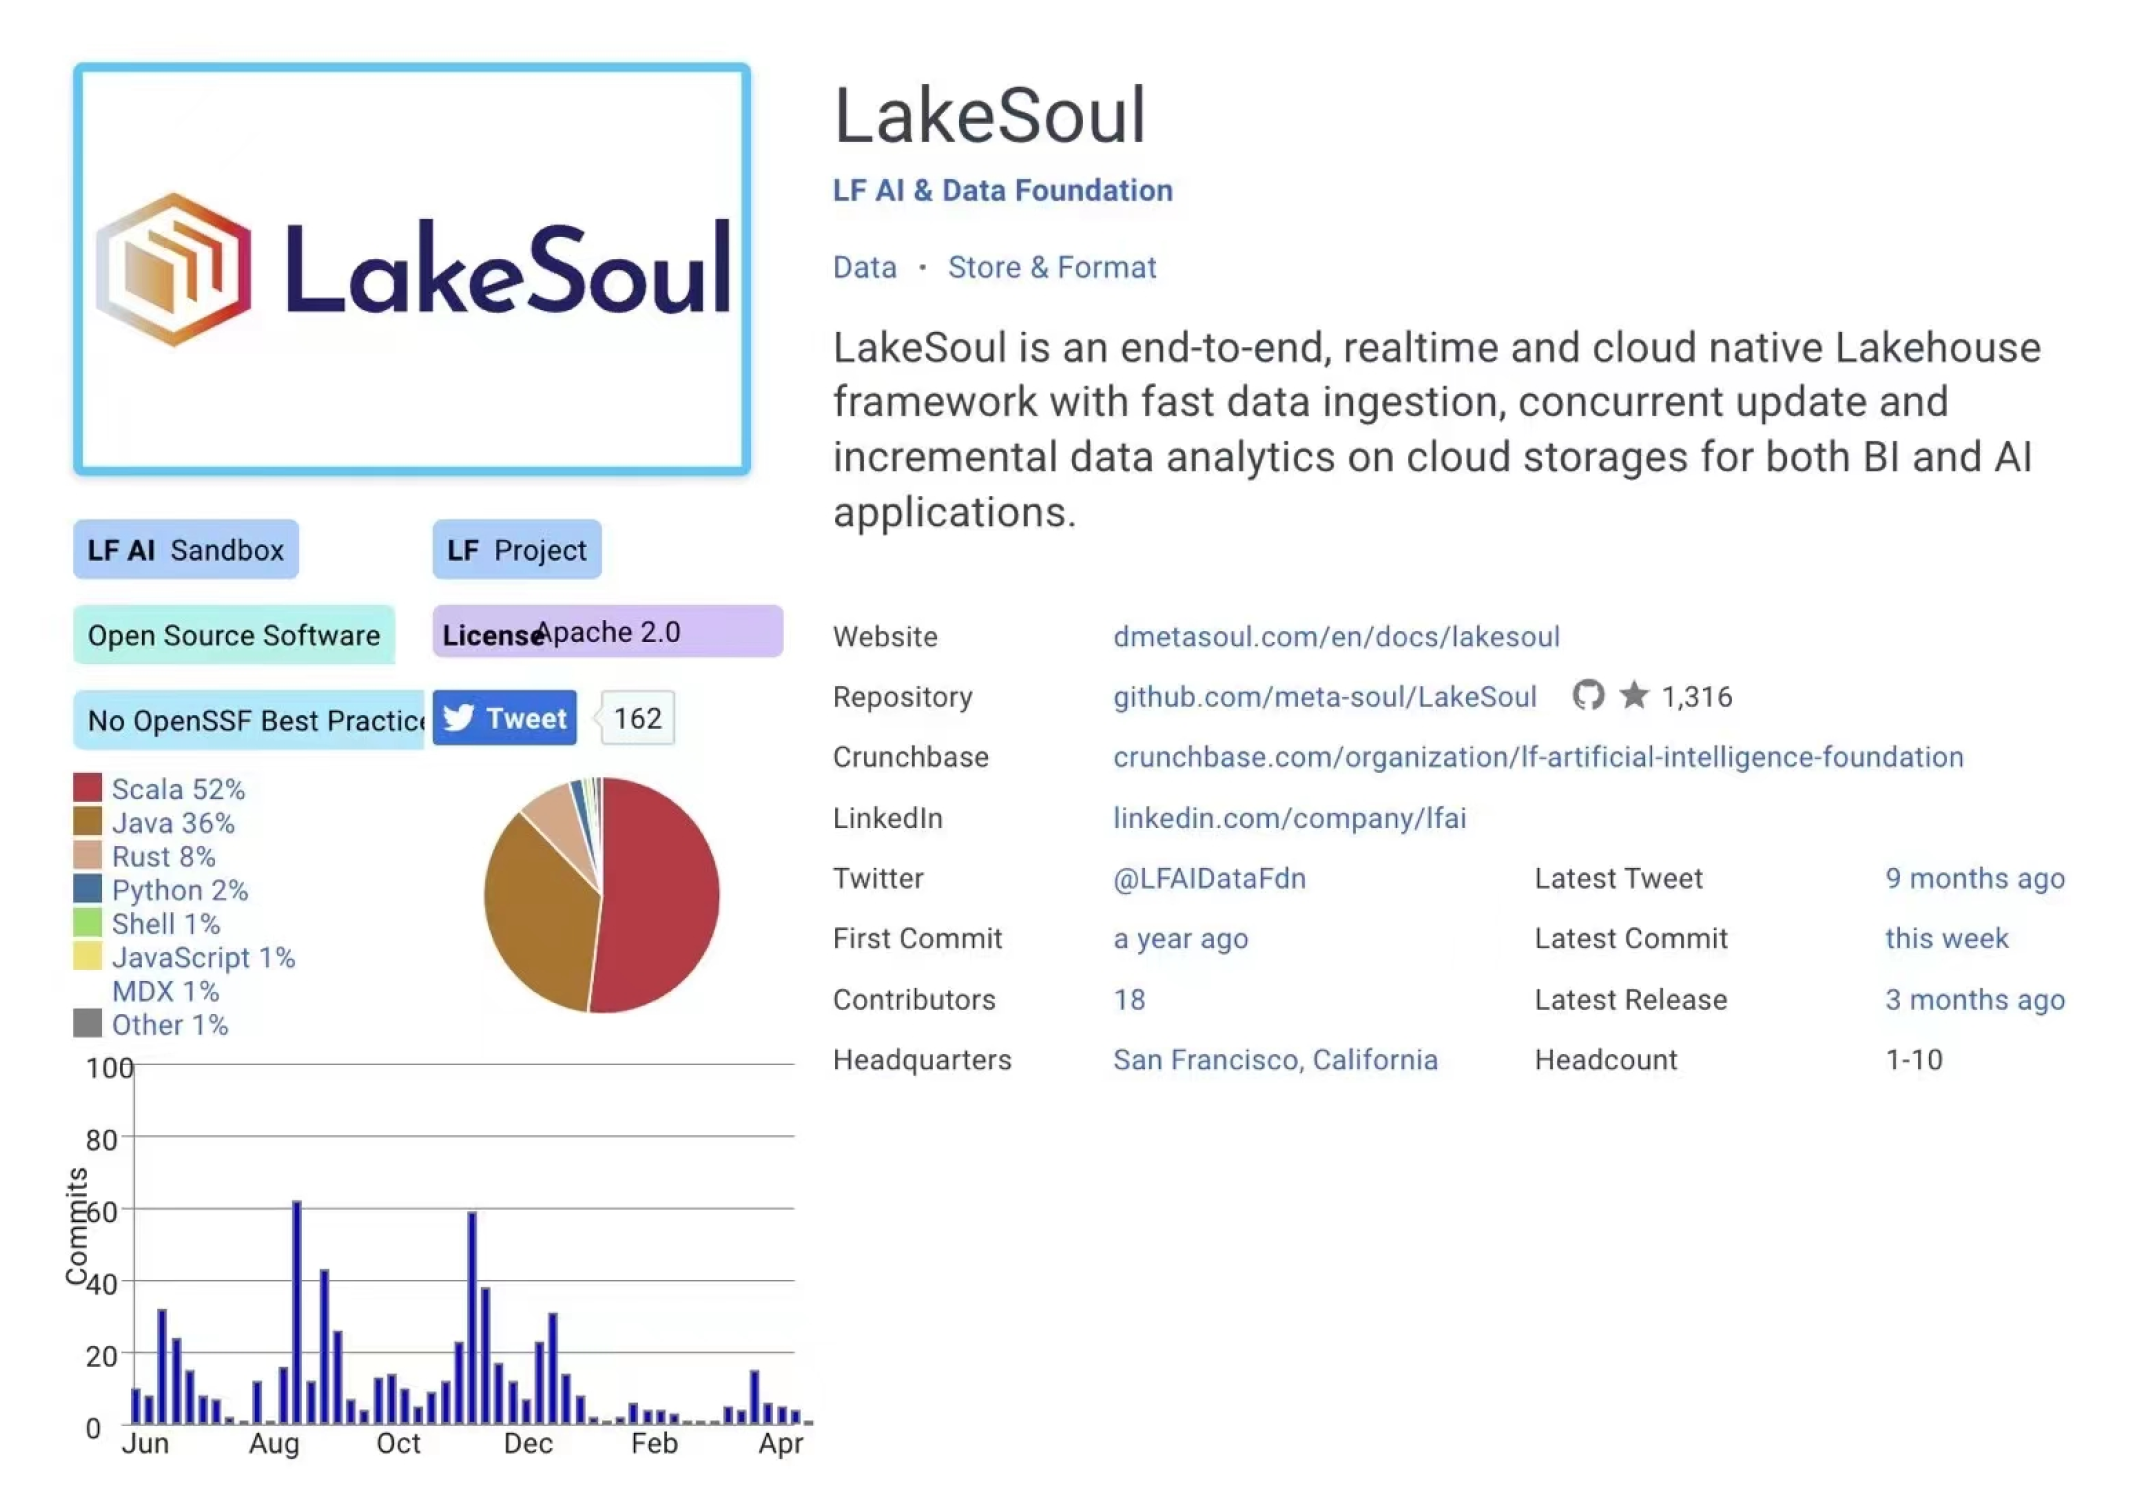Click the LakeSoul logo image
Screen dimensions: 2144x1488
pos(412,269)
